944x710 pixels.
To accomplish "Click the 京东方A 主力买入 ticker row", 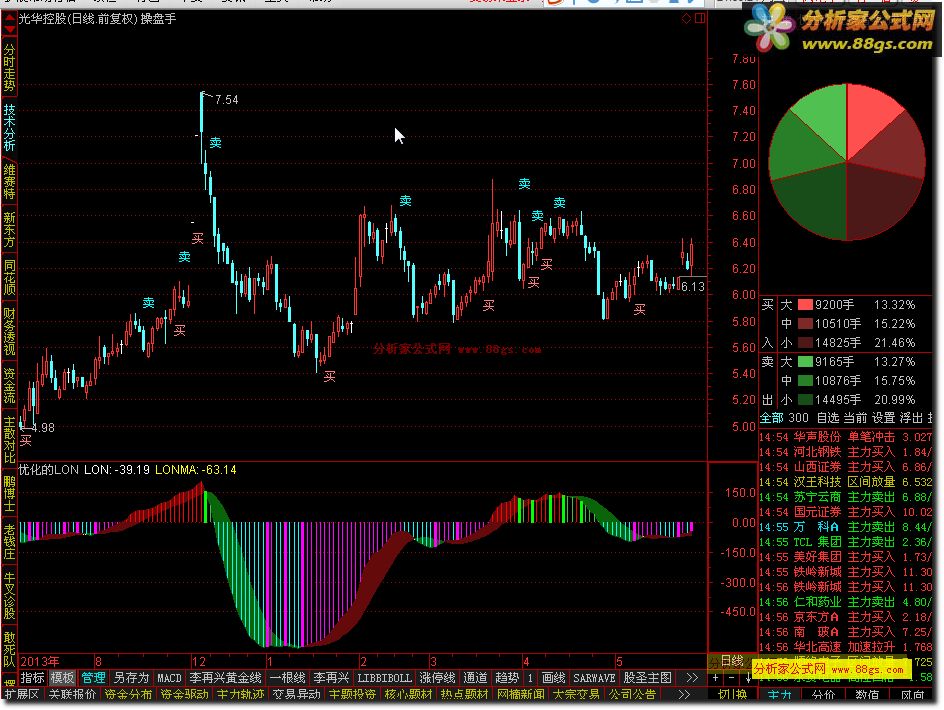I will 845,617.
